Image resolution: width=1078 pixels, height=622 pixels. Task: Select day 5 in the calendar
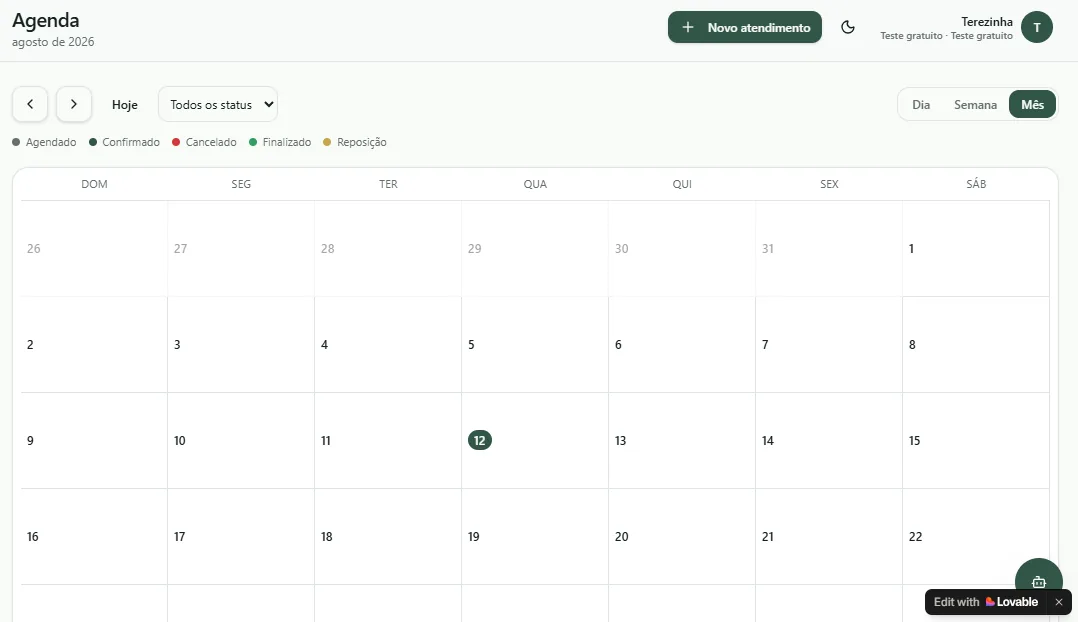(472, 345)
